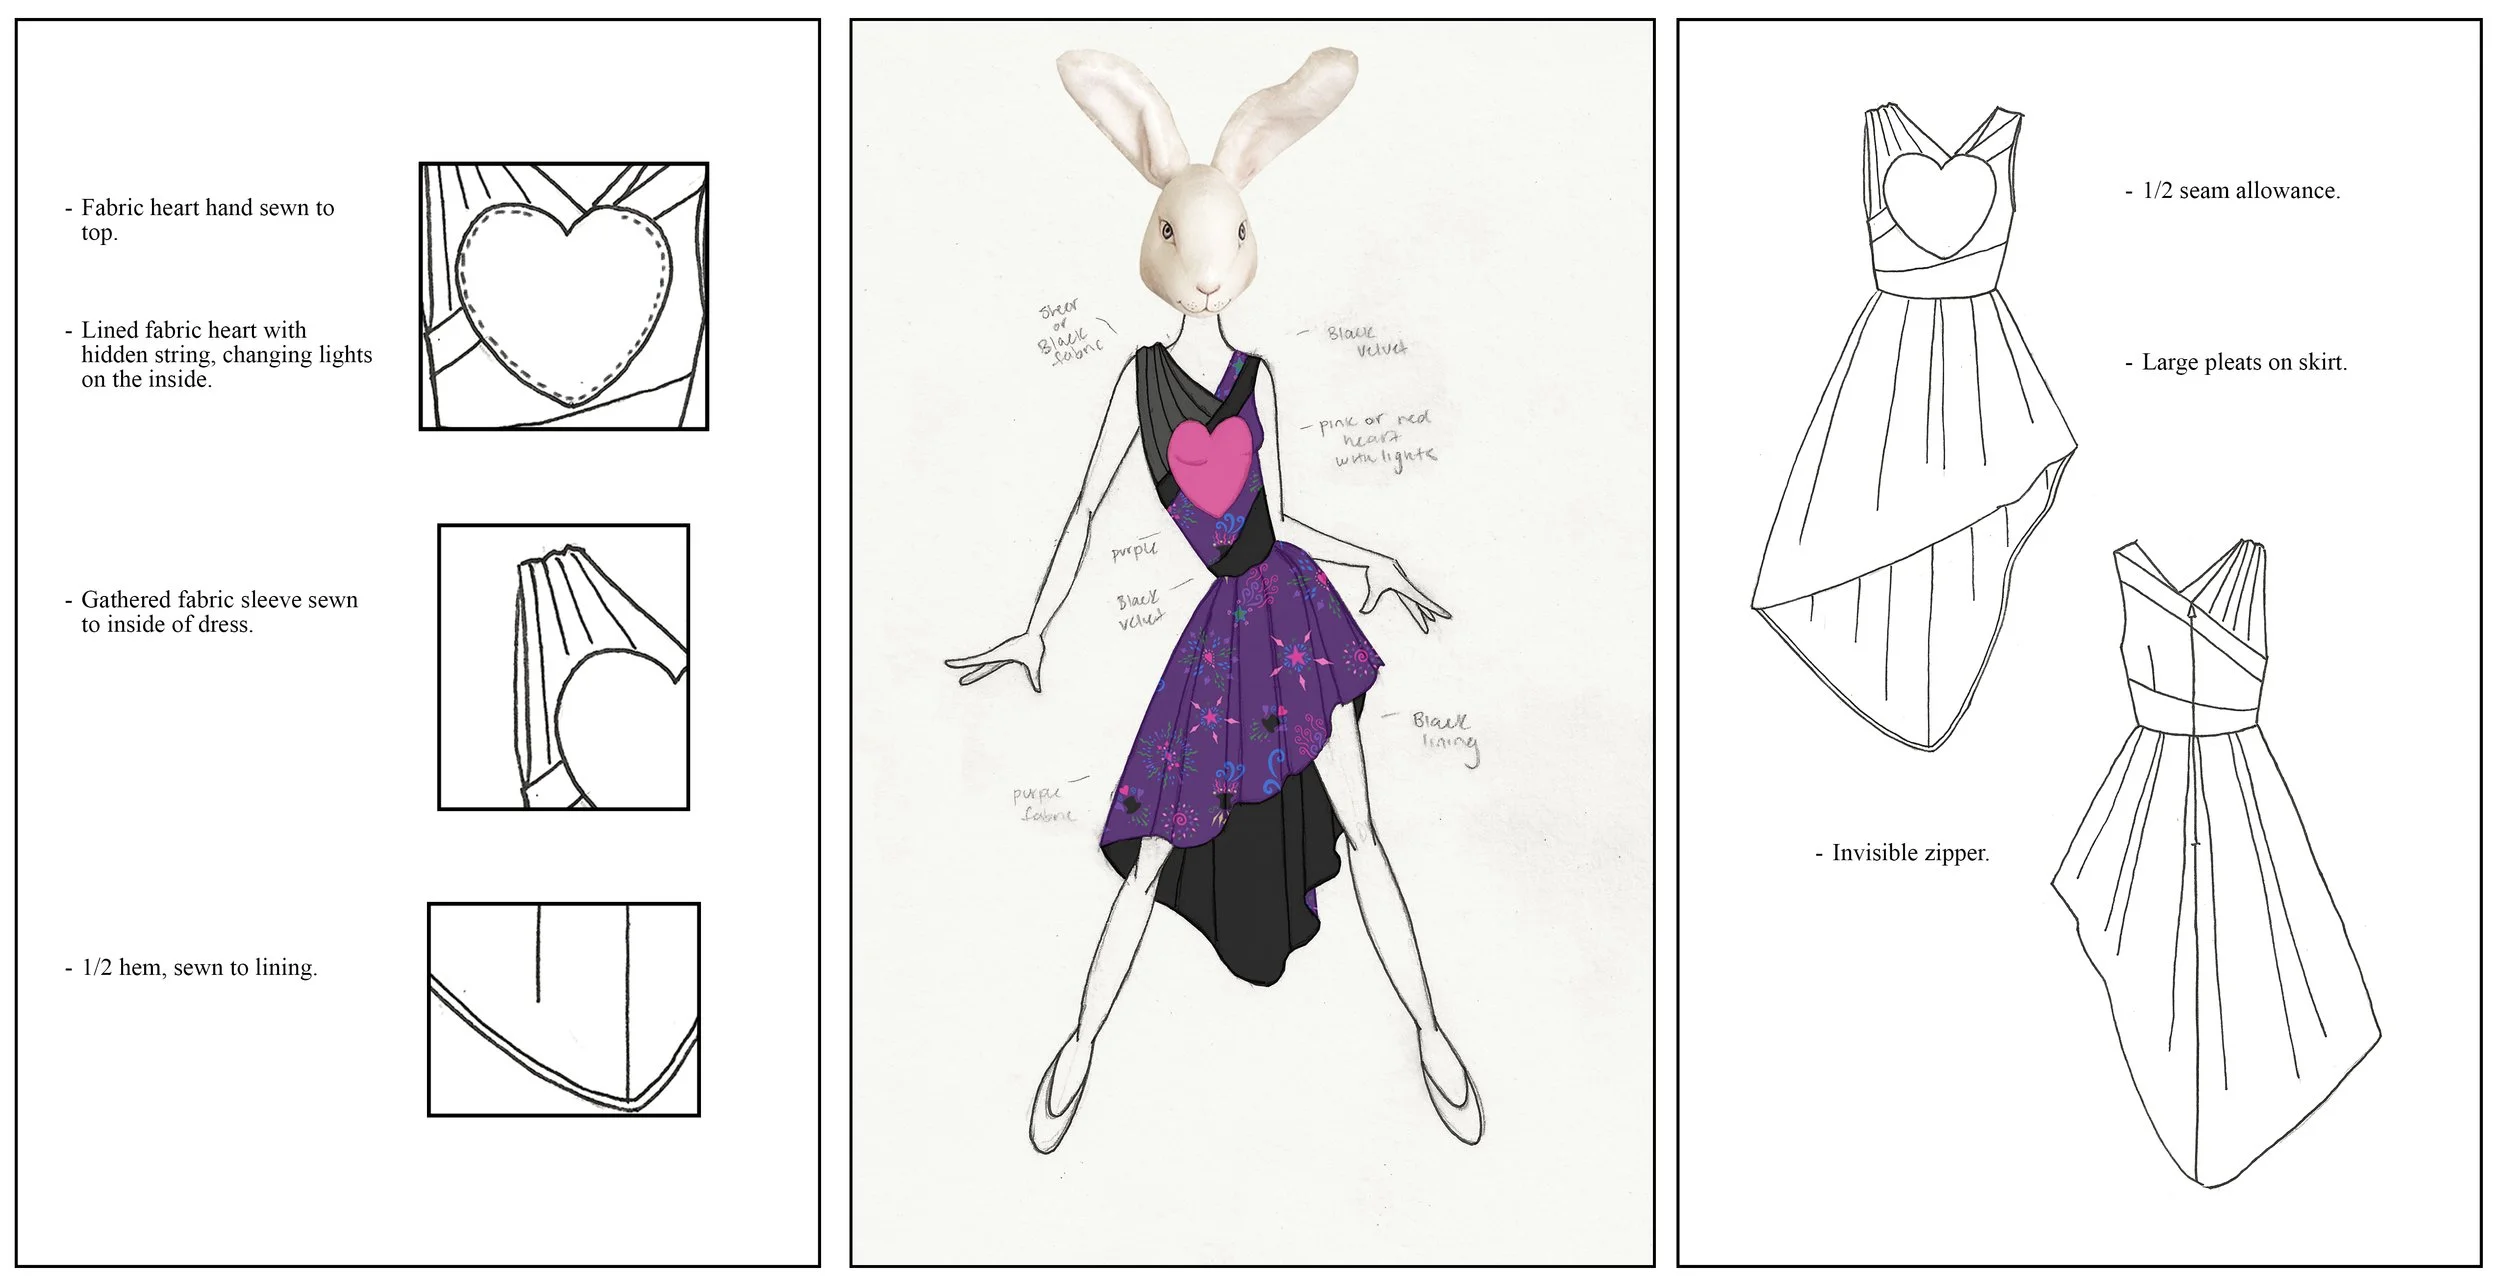Click the stitched heart detail thumbnail
Image resolution: width=2500 pixels, height=1288 pixels.
[x=563, y=297]
